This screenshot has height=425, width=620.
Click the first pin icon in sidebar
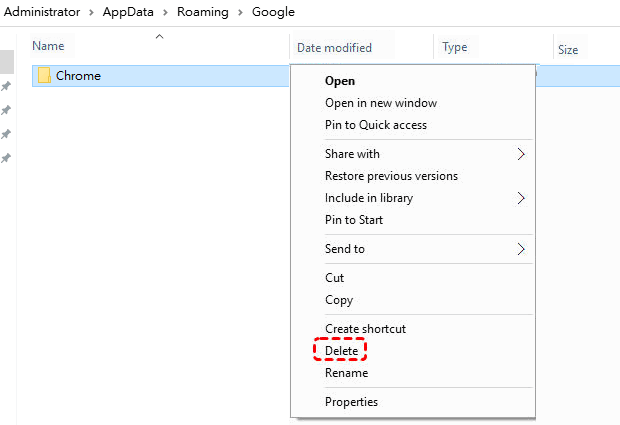click(x=6, y=86)
